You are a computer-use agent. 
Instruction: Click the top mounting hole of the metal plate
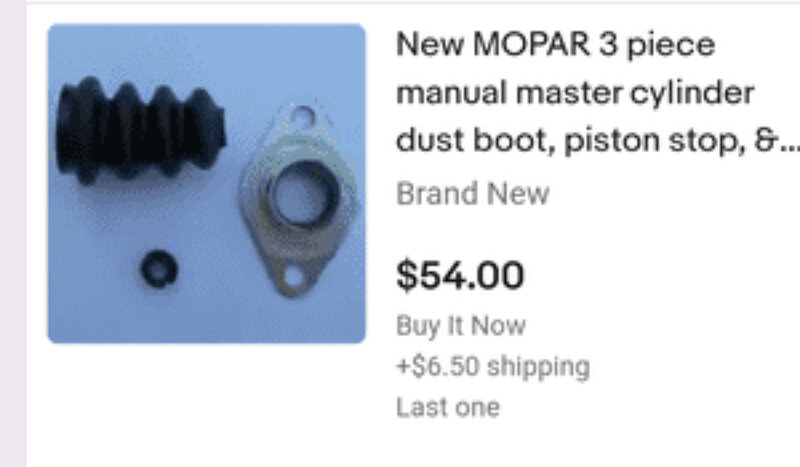pos(303,117)
